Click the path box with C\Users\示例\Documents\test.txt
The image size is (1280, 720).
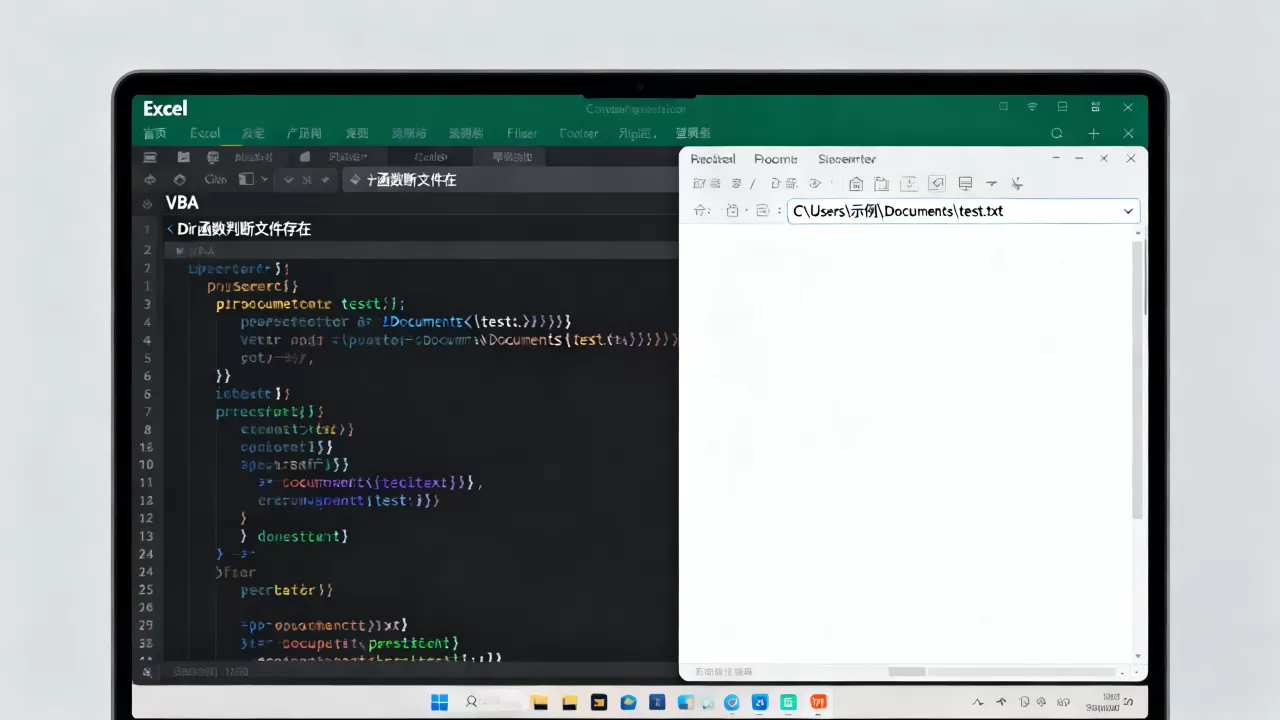964,211
